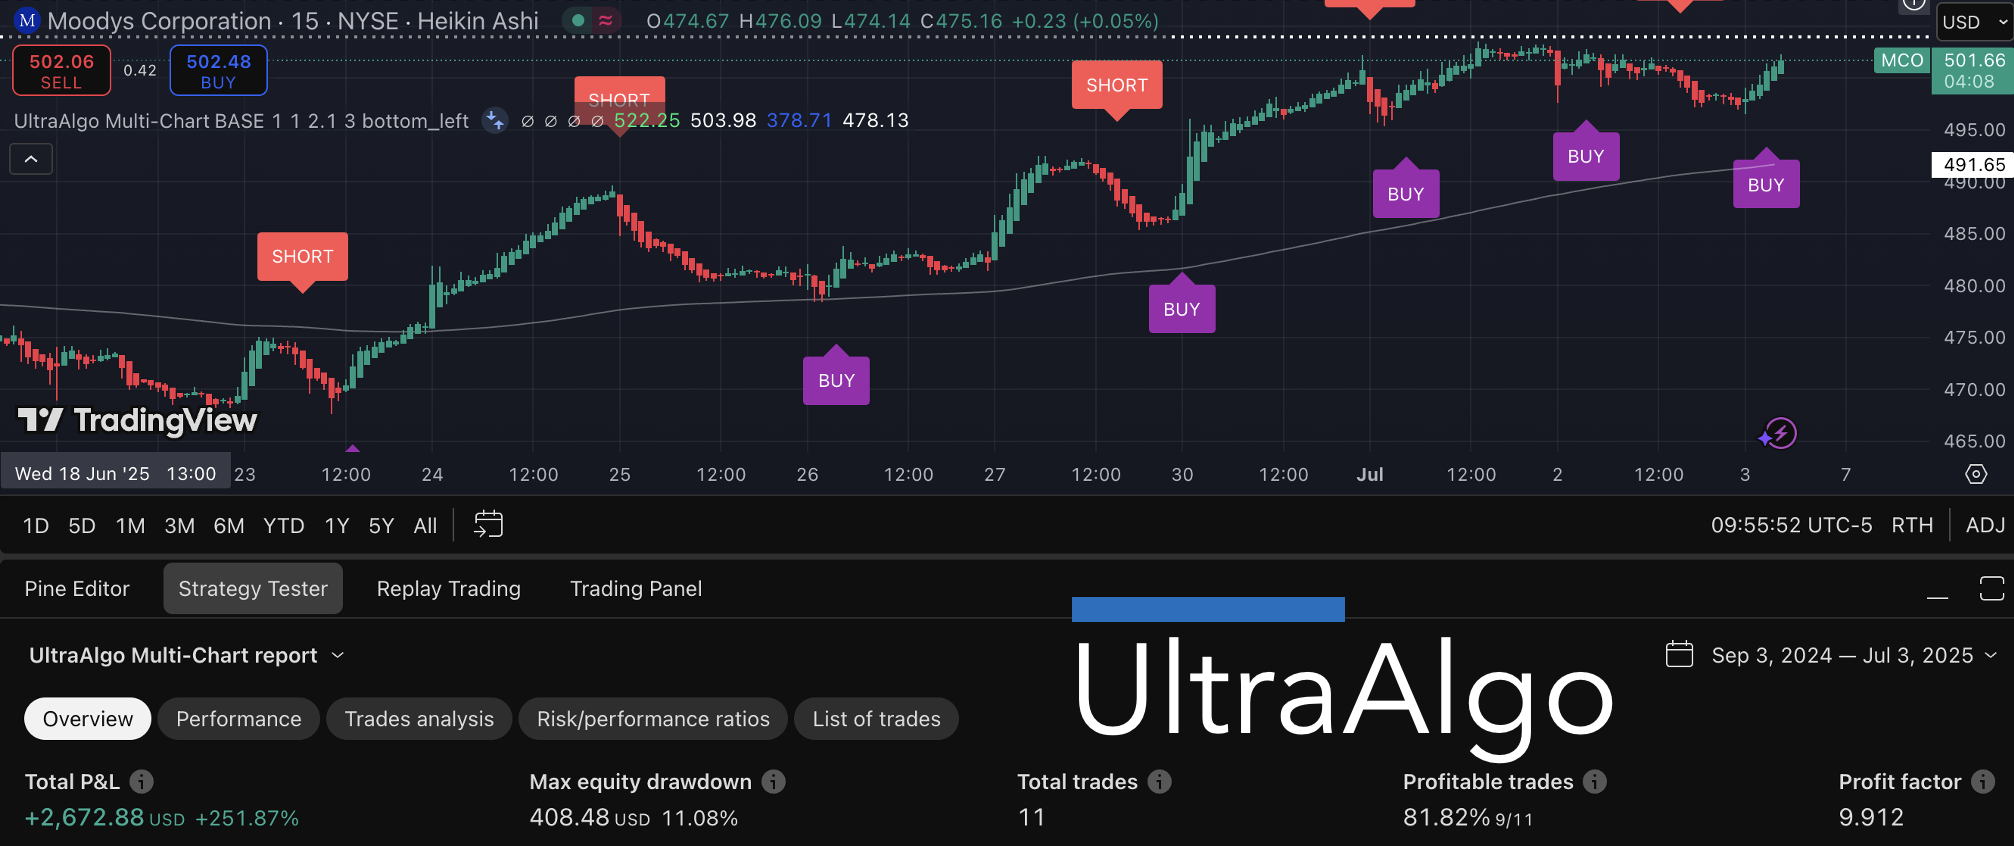Collapse the indicator legend with the chevron

31,159
